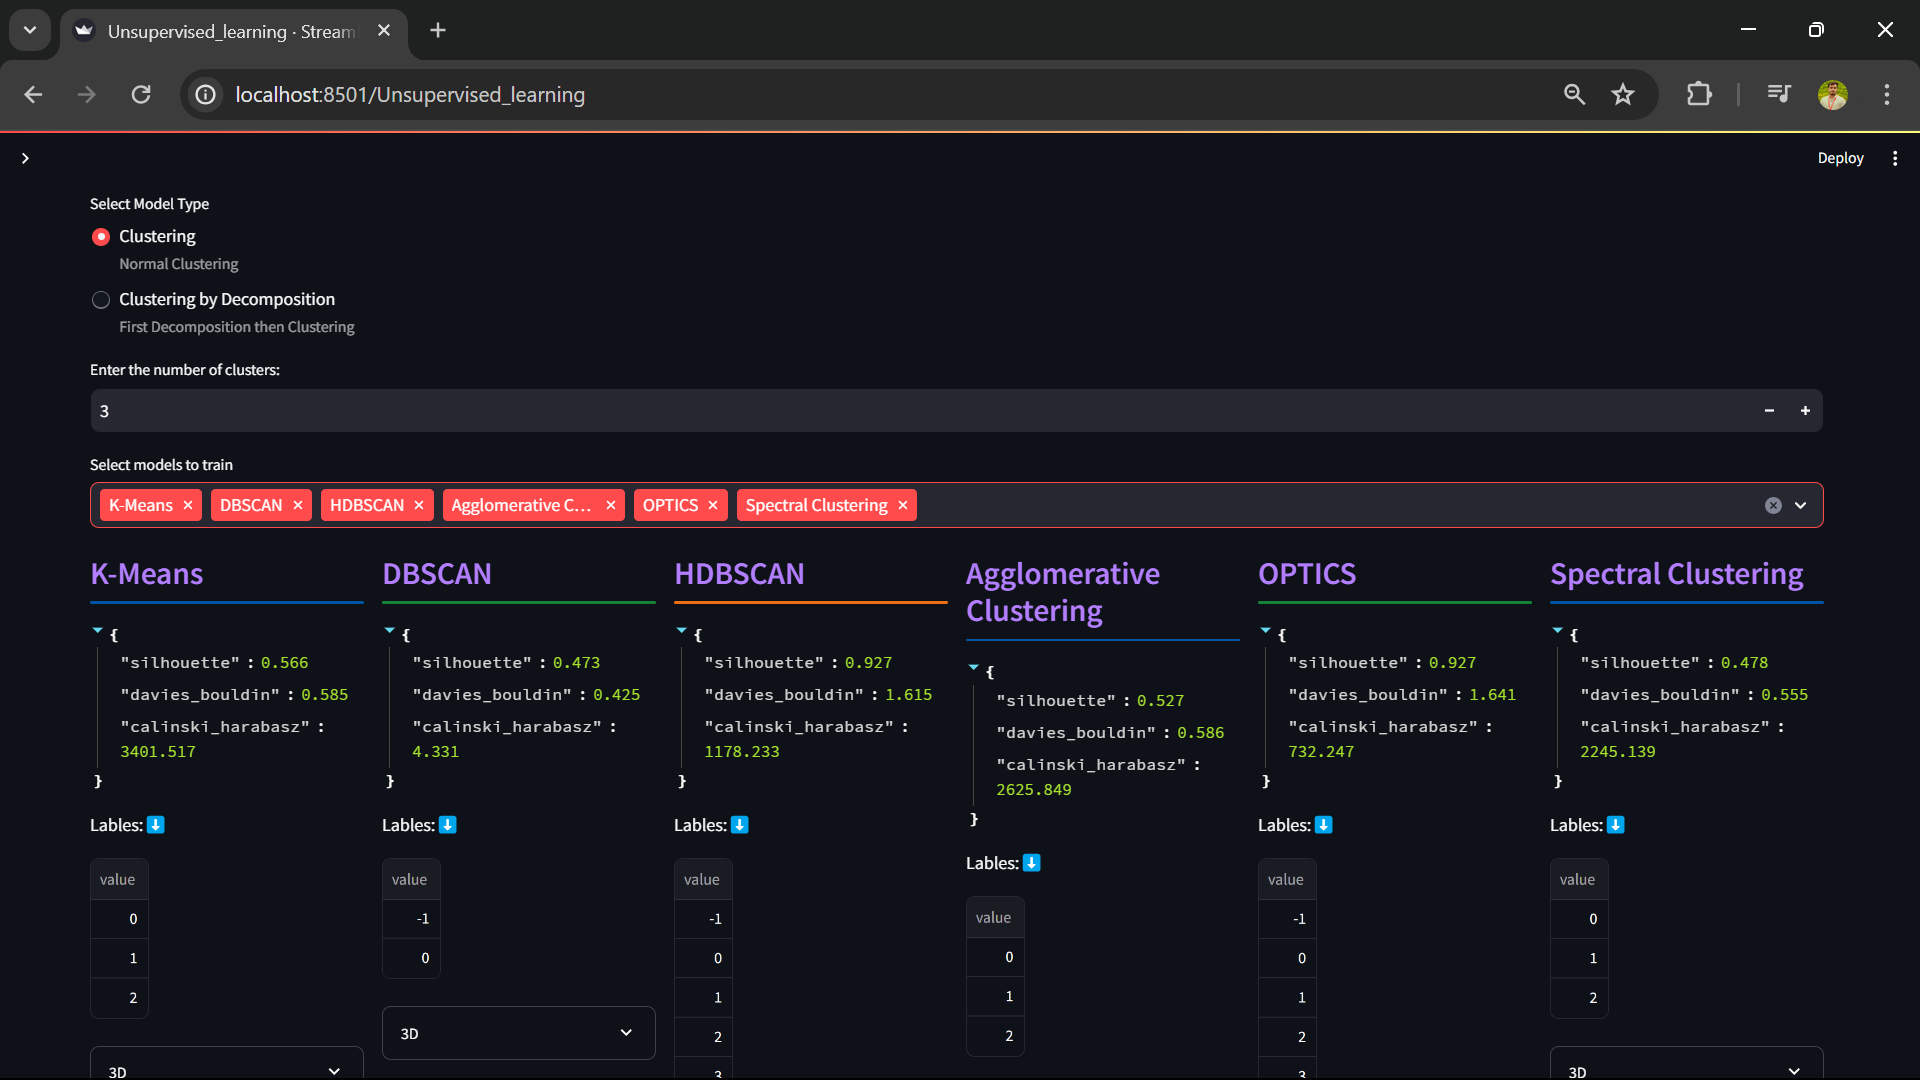Download HDBSCAN cluster labels
This screenshot has width=1920, height=1080.
click(740, 825)
